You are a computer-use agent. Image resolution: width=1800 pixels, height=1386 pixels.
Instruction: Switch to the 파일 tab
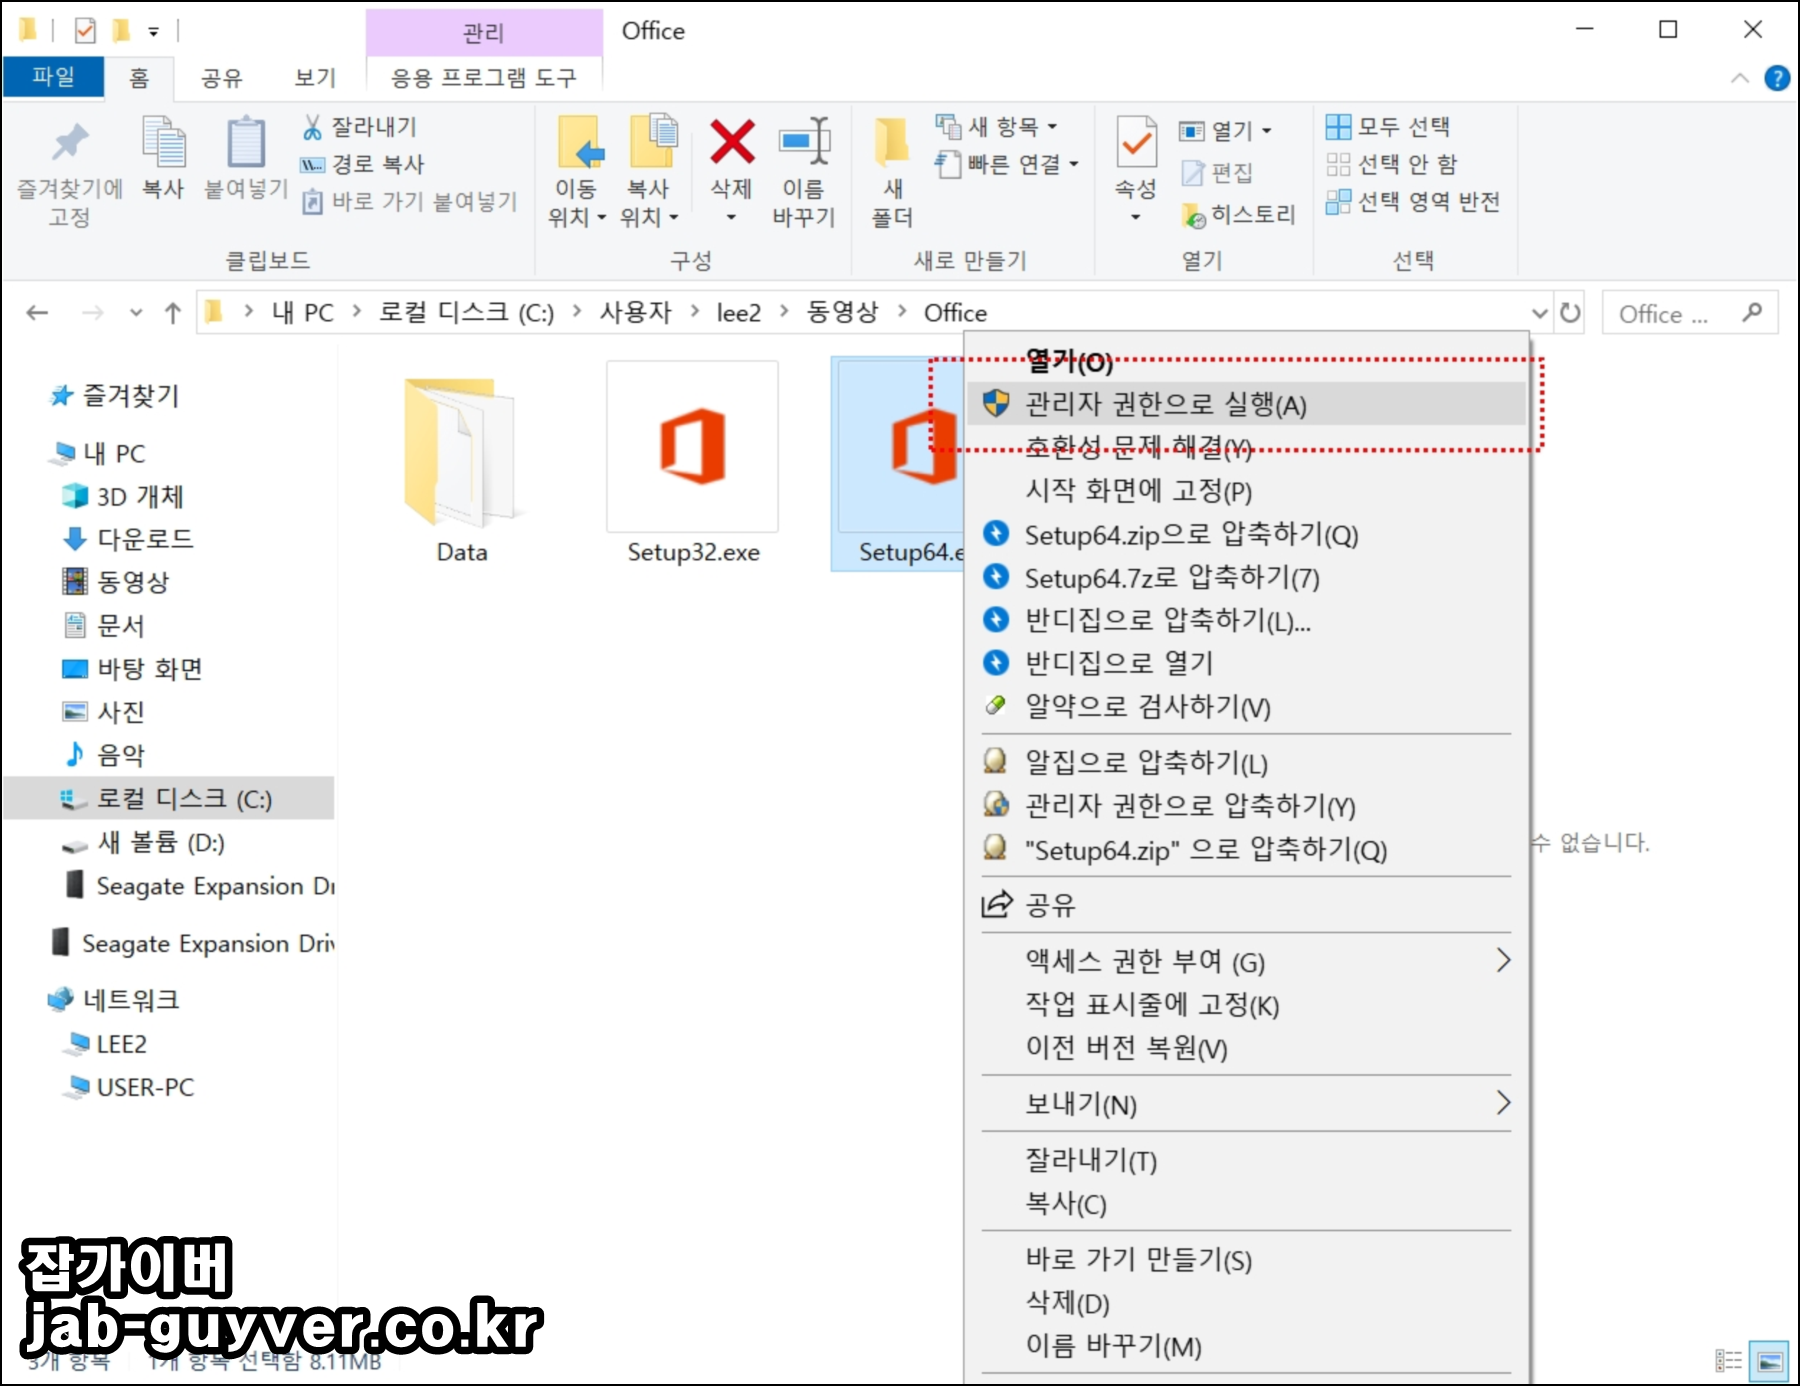54,77
